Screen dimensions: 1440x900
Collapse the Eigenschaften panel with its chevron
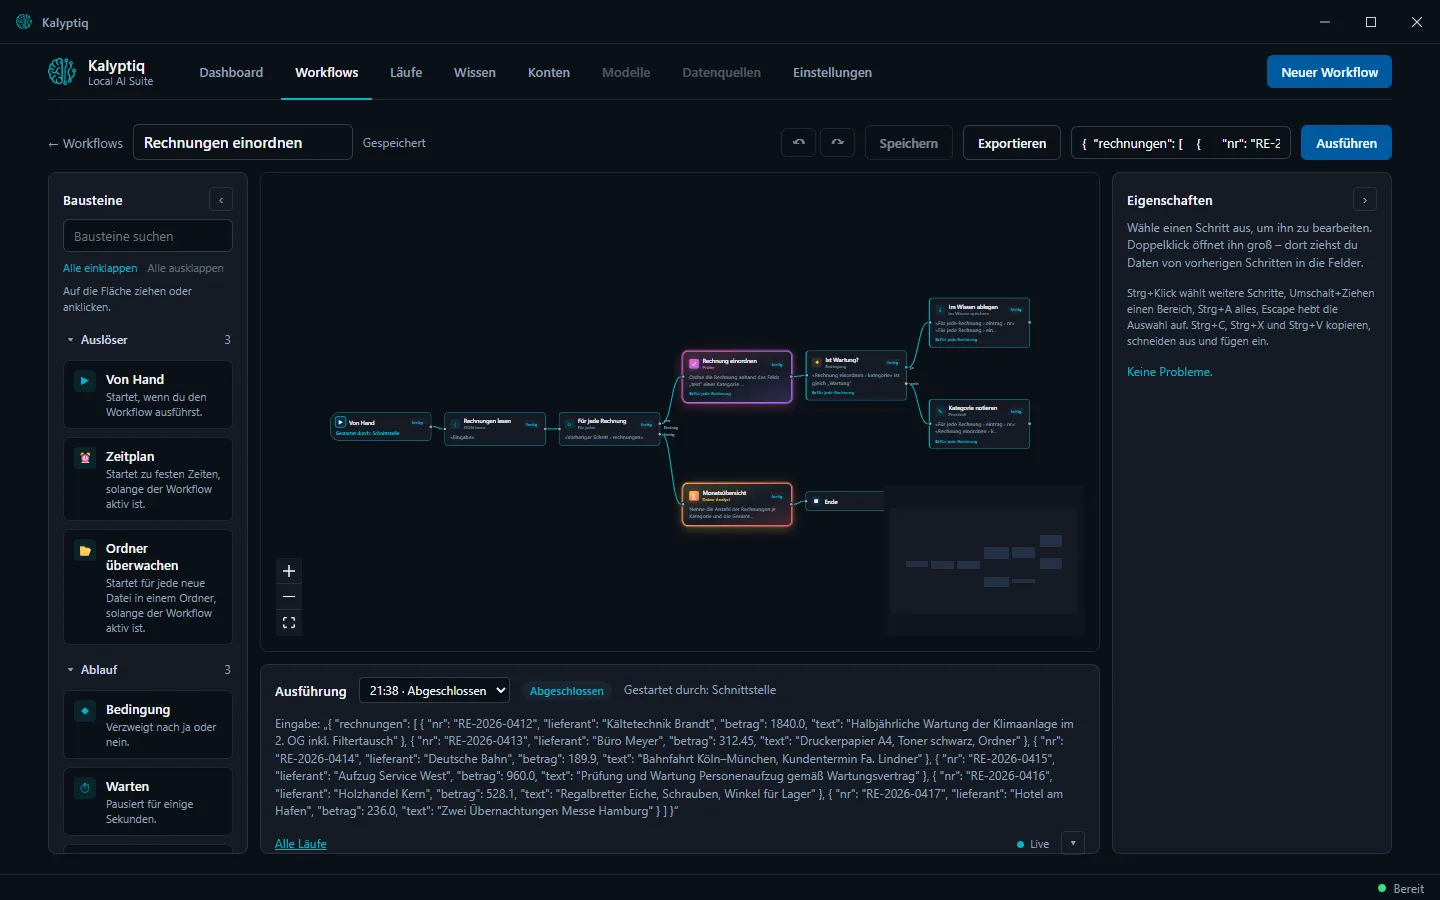[1365, 200]
